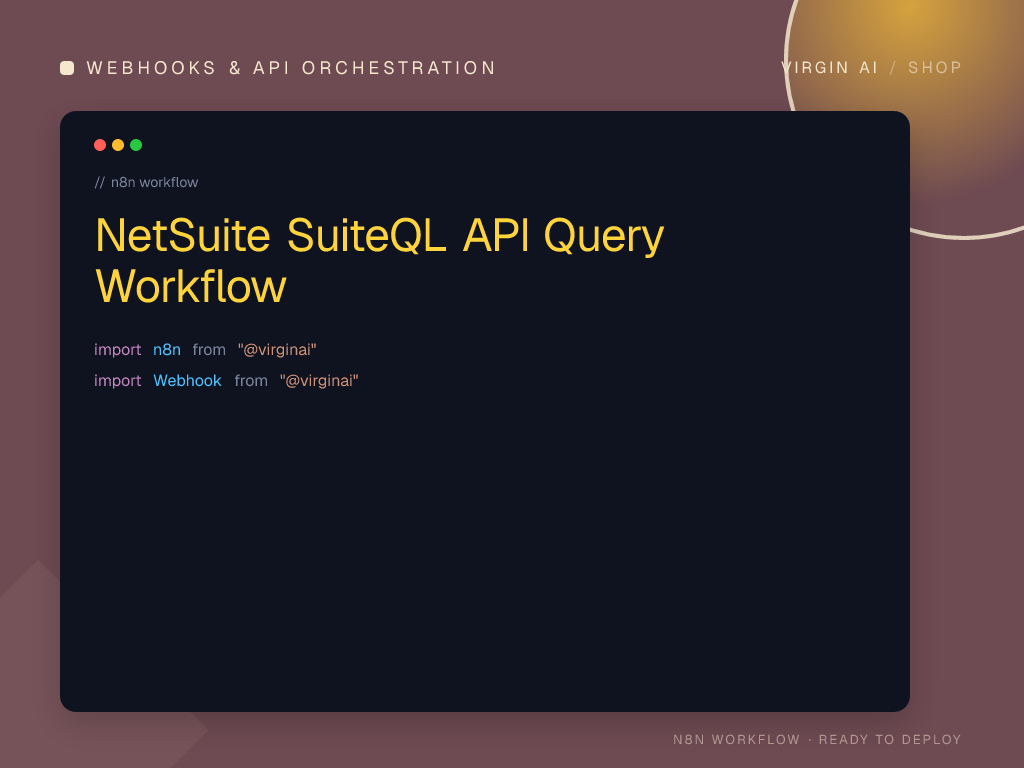The image size is (1024, 768).
Task: Click the yellow minimize dot in code window
Action: pyautogui.click(x=118, y=145)
